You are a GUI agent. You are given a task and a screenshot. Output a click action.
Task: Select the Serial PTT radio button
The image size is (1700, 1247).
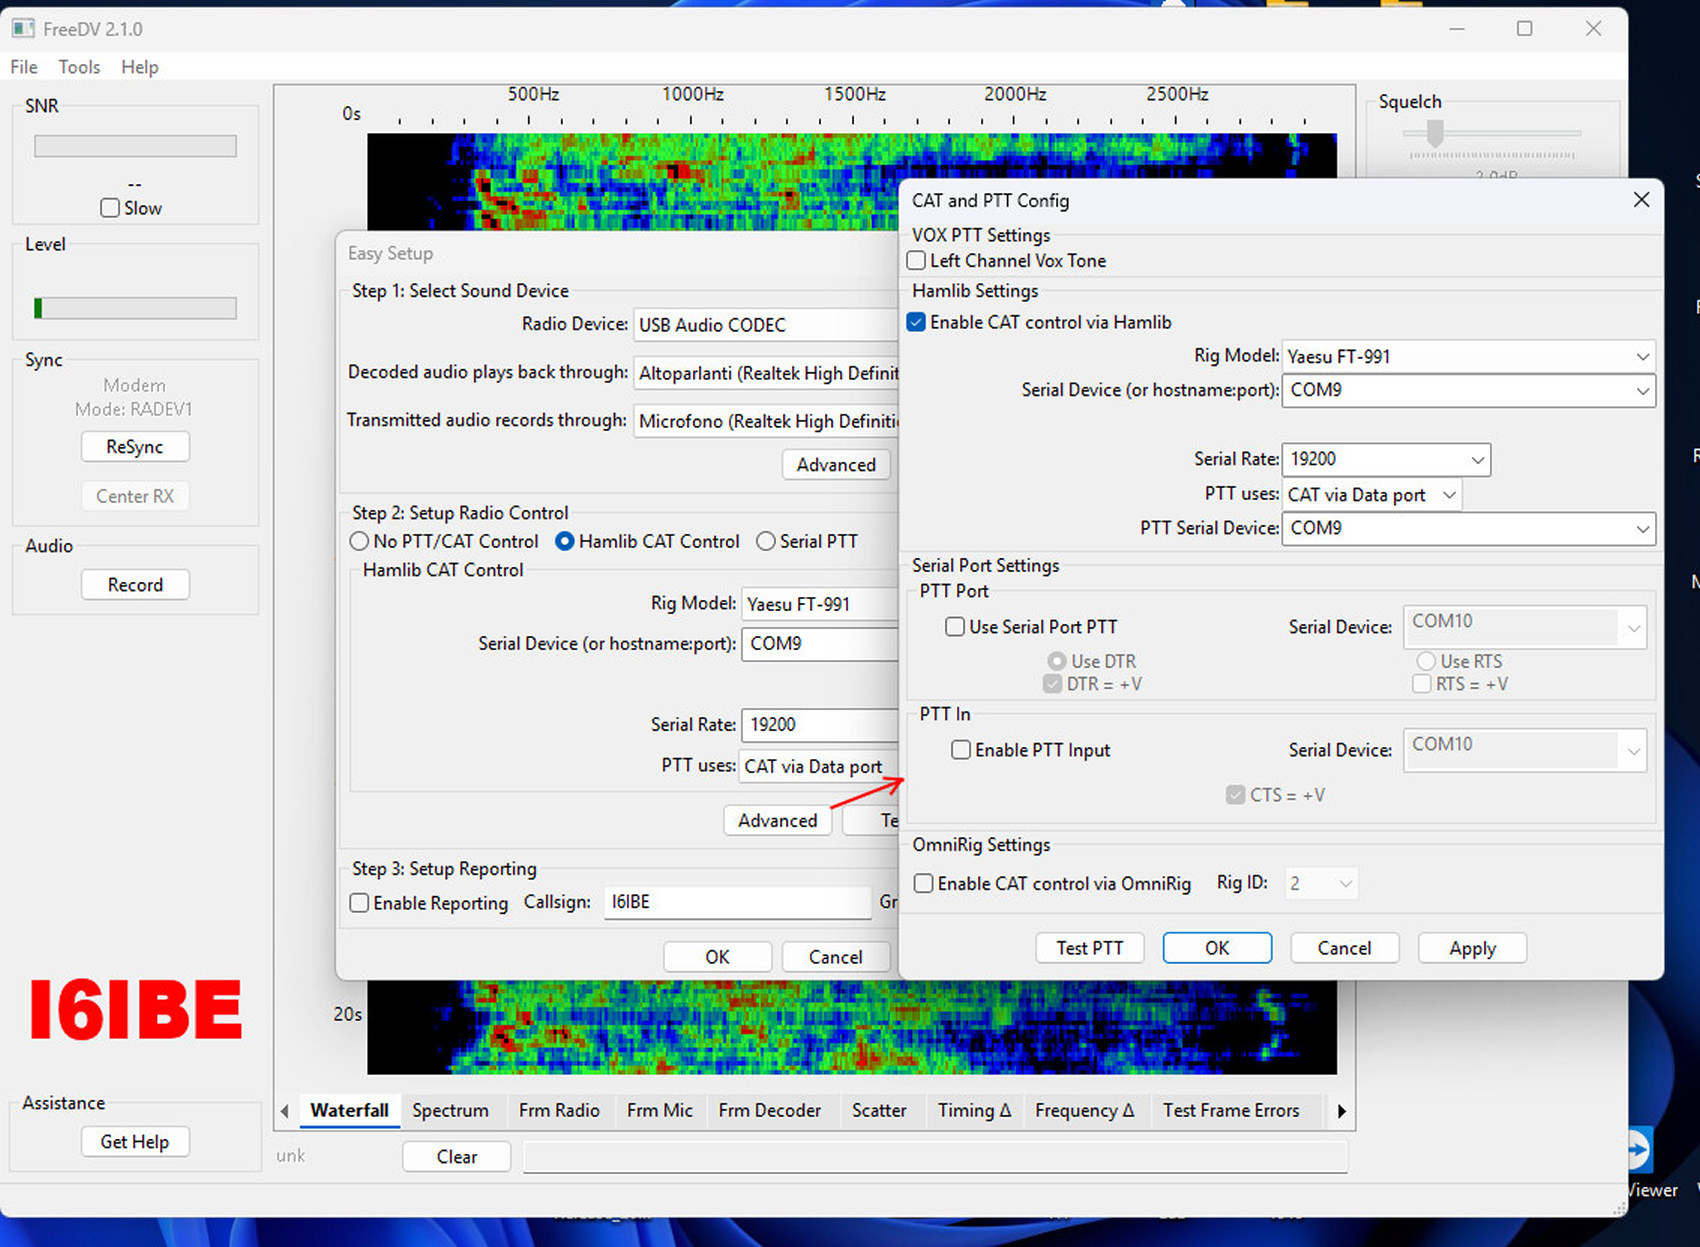(x=766, y=541)
